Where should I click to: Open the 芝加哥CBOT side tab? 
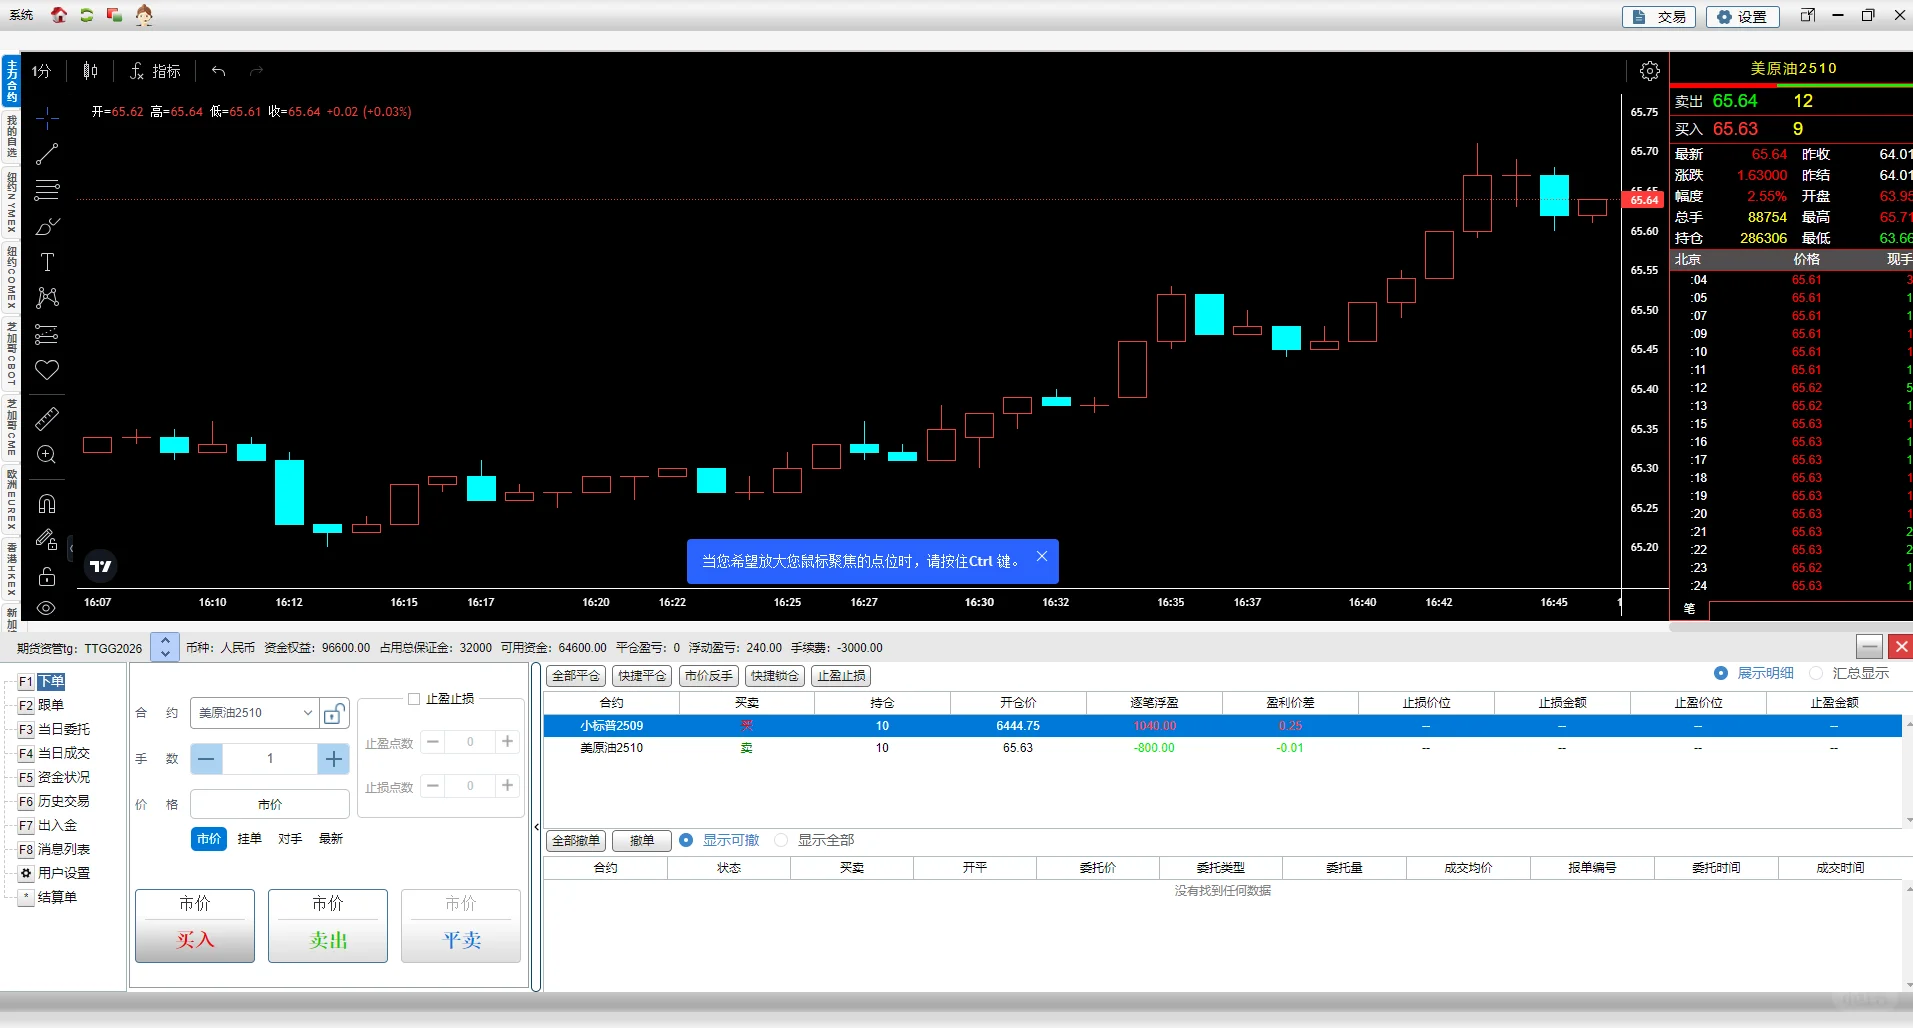[x=11, y=354]
